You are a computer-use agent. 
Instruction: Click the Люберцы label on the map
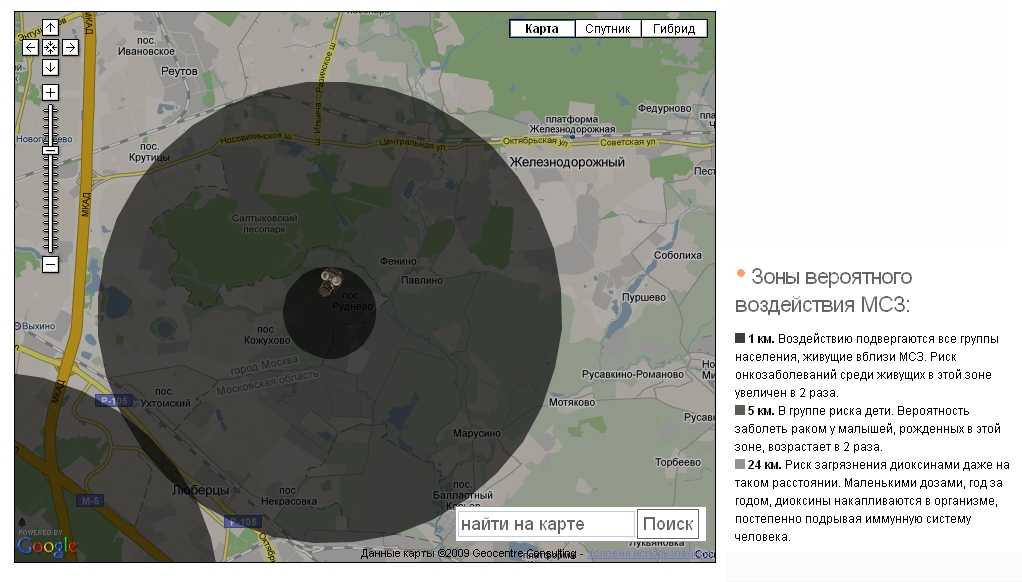(x=201, y=490)
